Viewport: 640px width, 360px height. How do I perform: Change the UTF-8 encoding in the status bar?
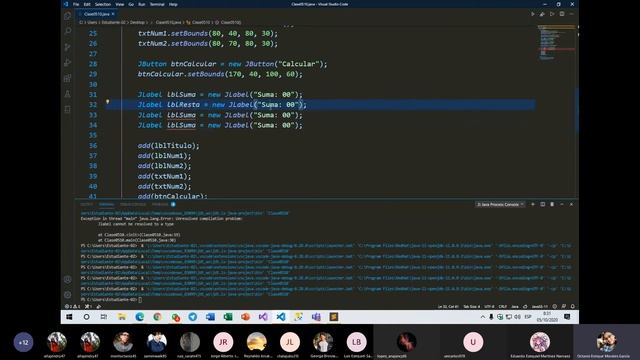[489, 306]
